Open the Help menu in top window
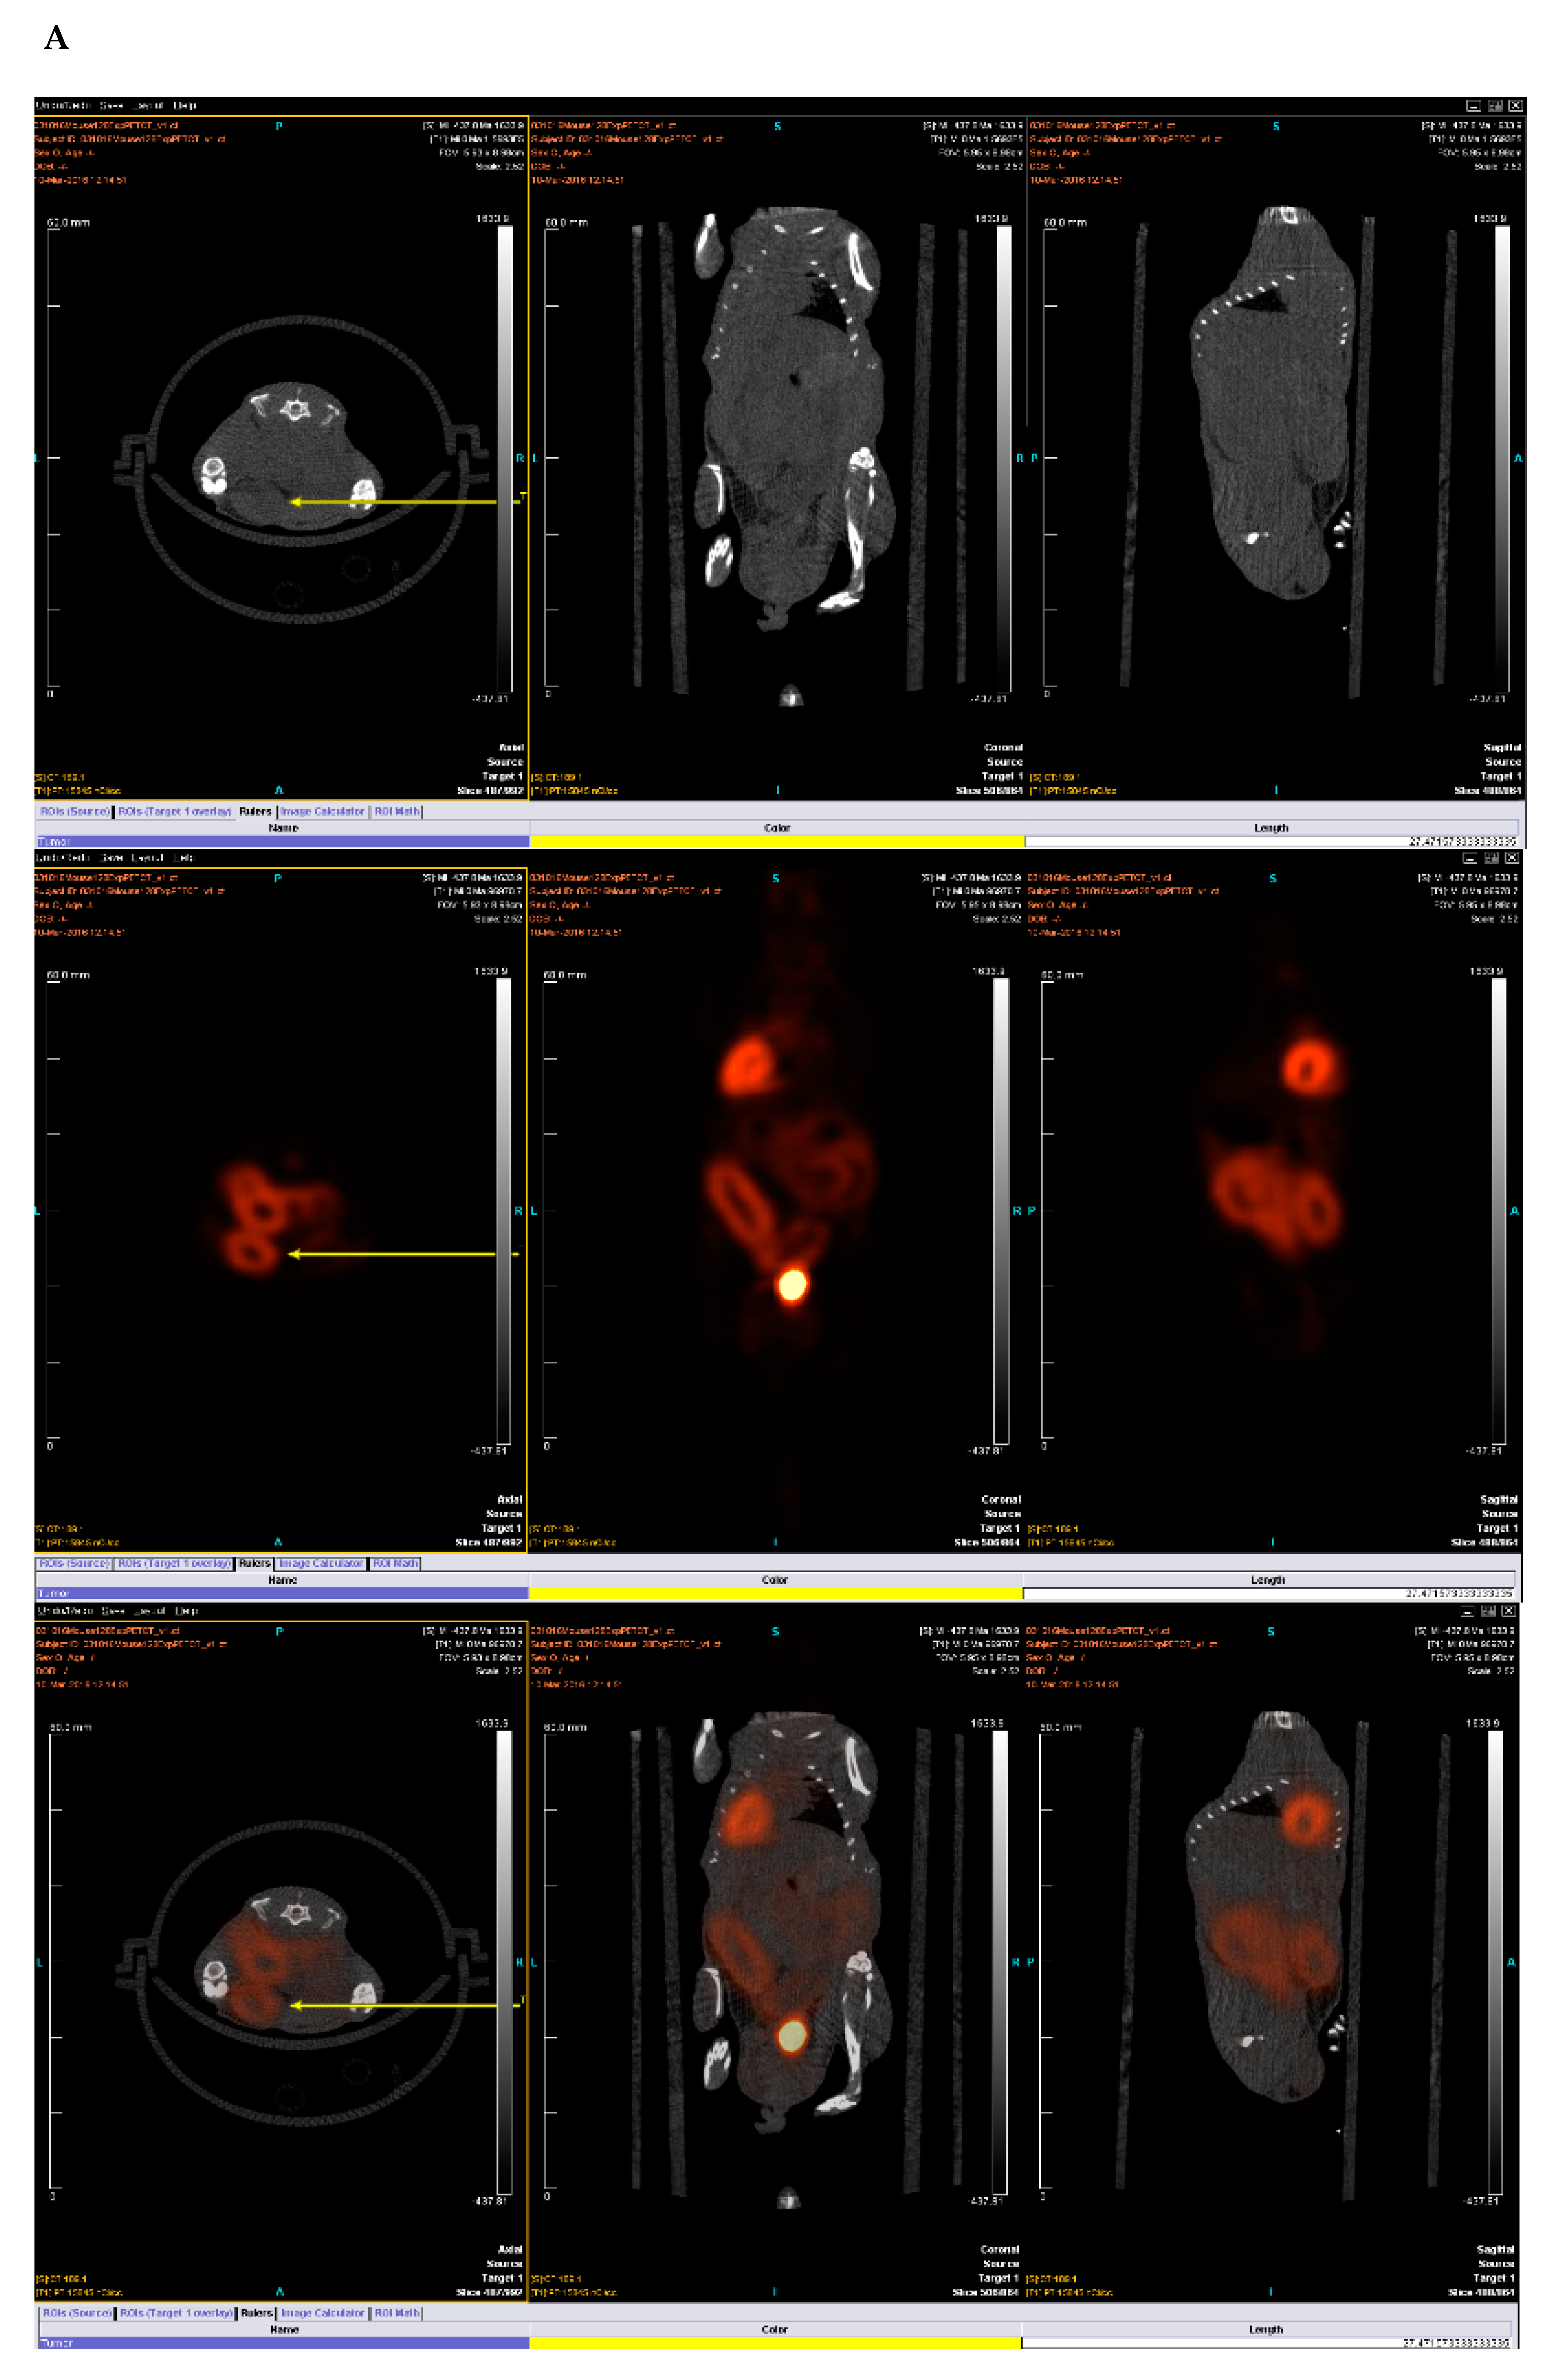The image size is (1556, 2380). tap(185, 105)
